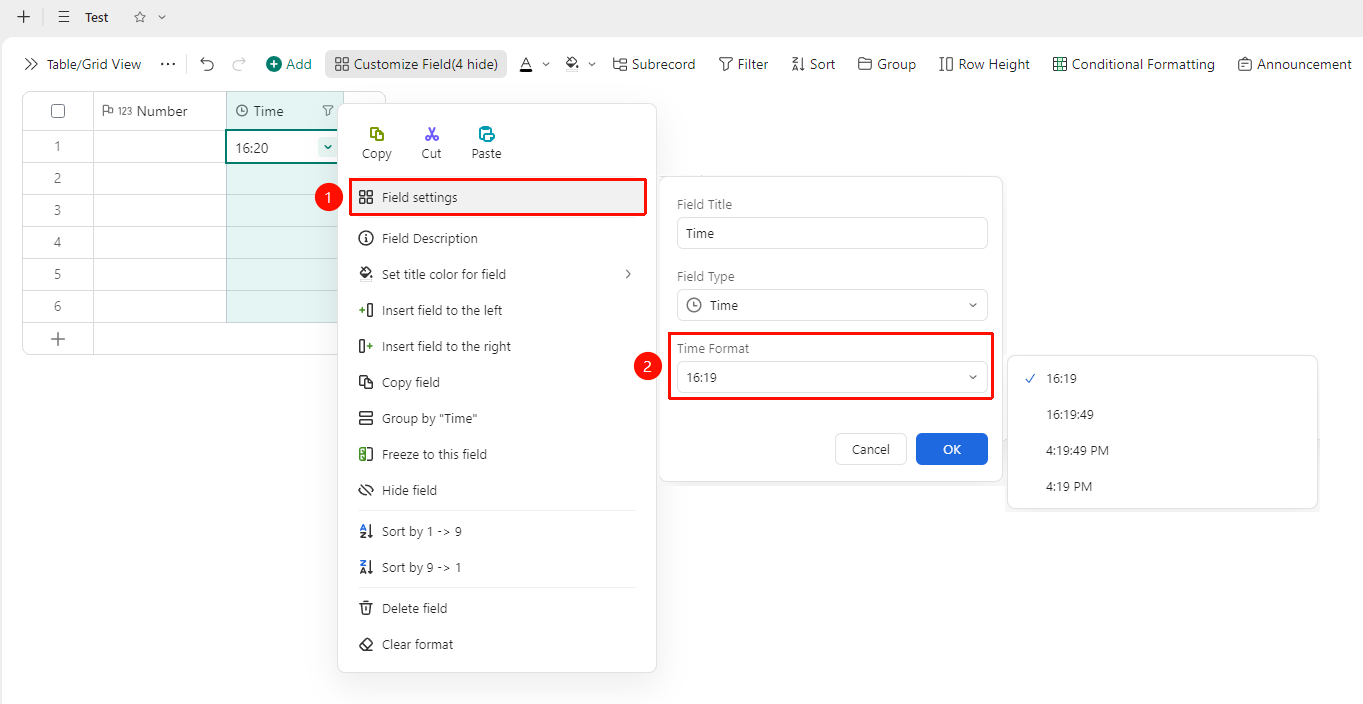The height and width of the screenshot is (704, 1363).
Task: Select the 4:19 PM time format option
Action: point(1162,486)
